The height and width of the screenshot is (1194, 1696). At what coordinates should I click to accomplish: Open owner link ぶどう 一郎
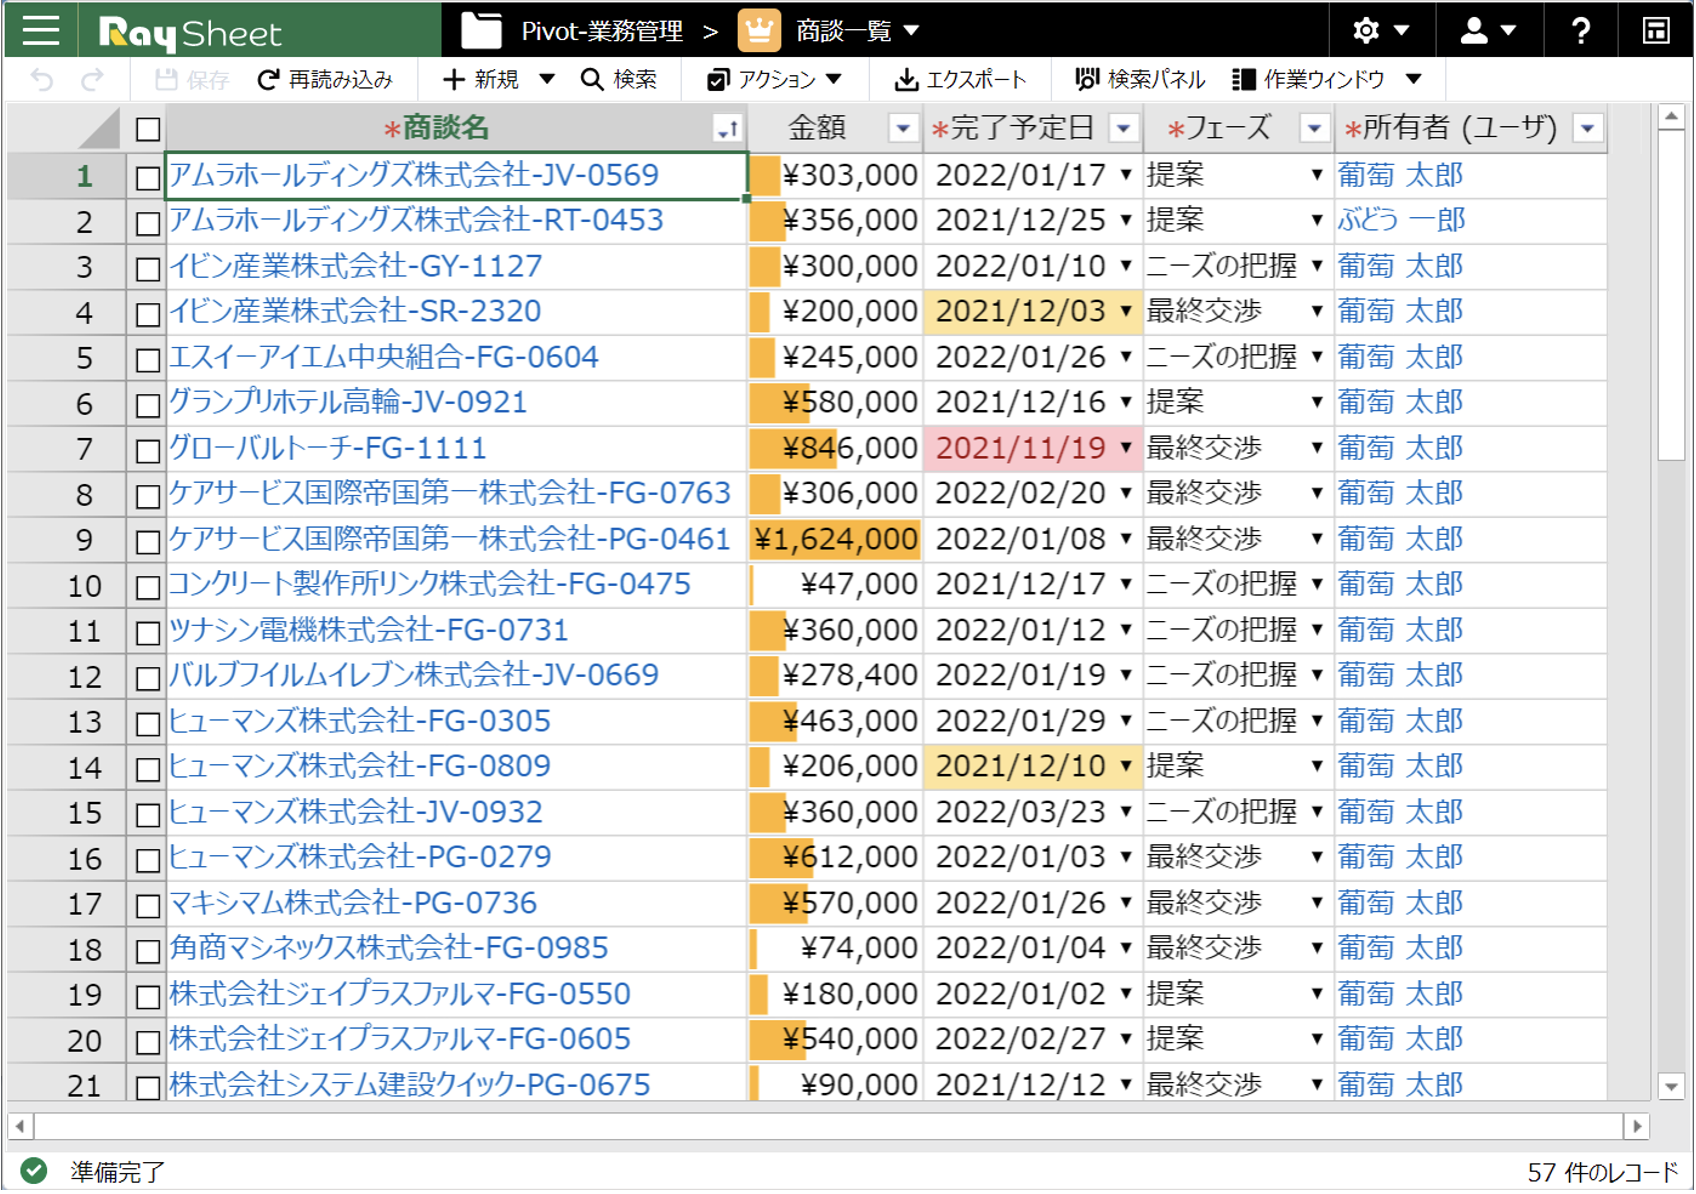1400,220
